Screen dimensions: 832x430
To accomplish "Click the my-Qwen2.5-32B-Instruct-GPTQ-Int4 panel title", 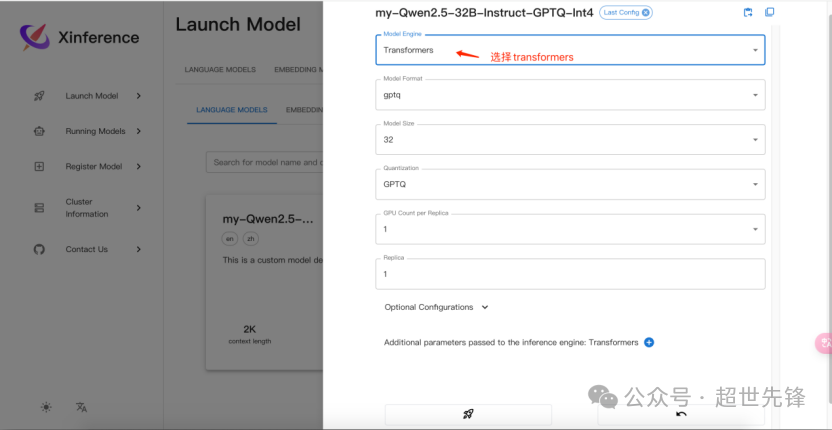I will pyautogui.click(x=484, y=13).
